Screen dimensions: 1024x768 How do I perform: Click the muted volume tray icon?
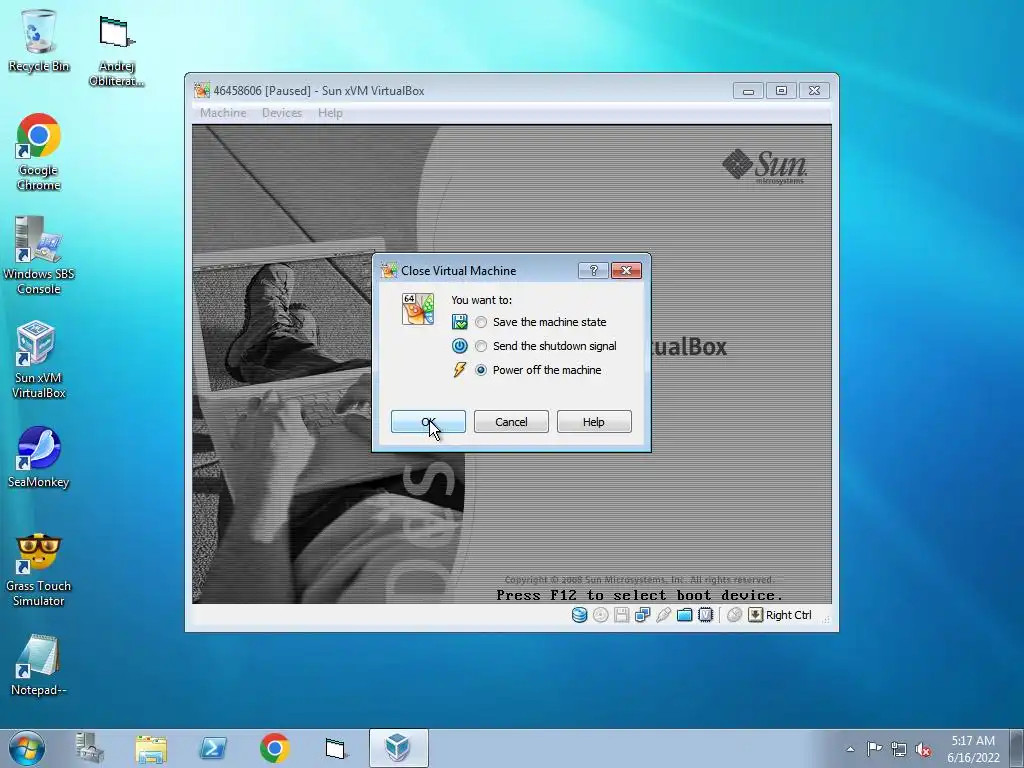pyautogui.click(x=923, y=749)
